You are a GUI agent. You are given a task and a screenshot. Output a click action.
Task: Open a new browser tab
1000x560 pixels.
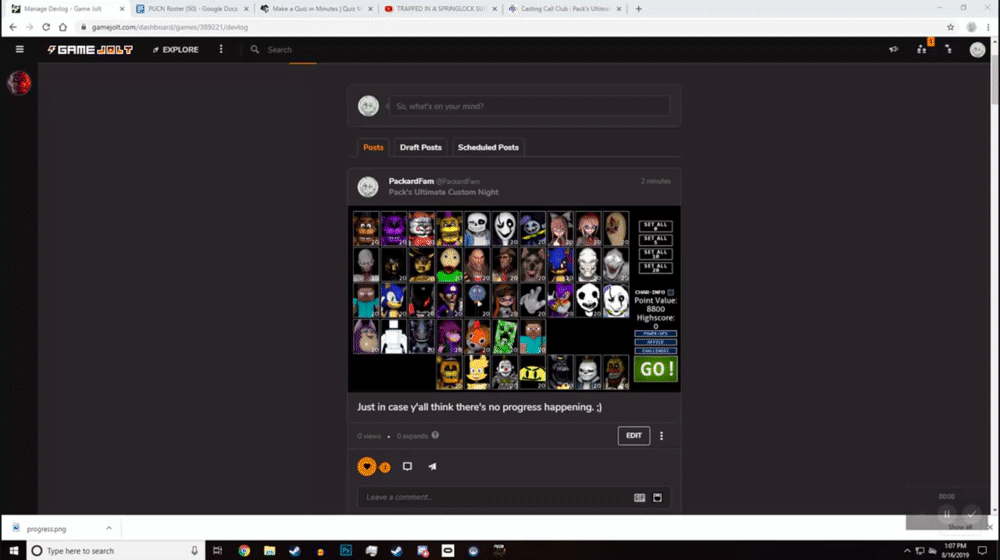pos(638,9)
